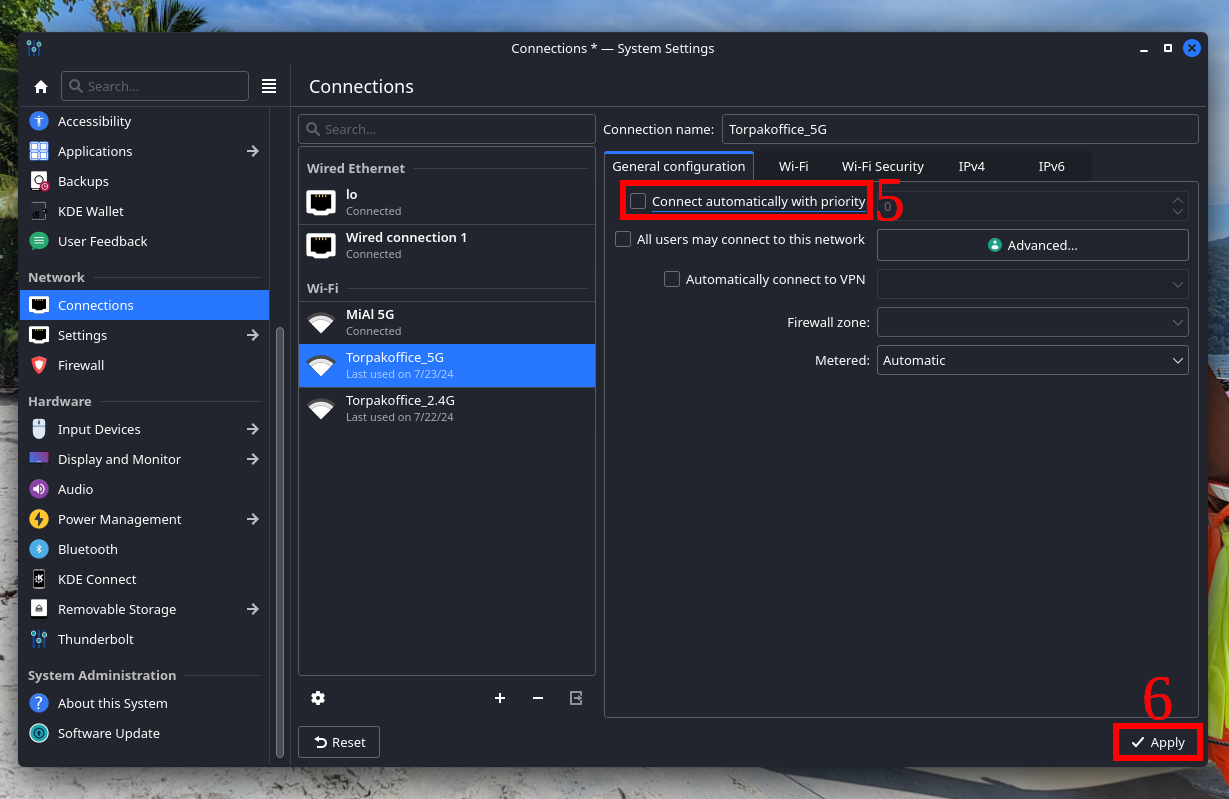This screenshot has height=799, width=1229.
Task: Open the hamburger menu beside search
Action: (x=269, y=86)
